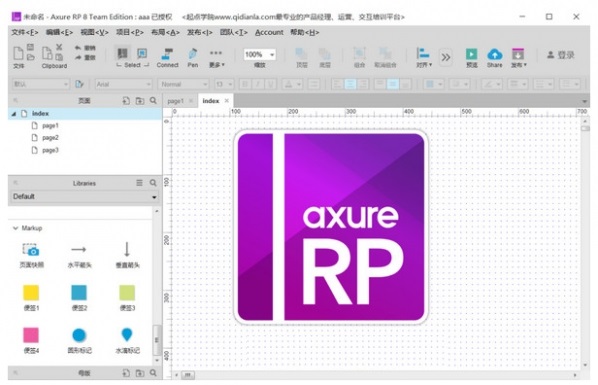Click search icon in Libraries panel
The width and height of the screenshot is (598, 385).
(x=153, y=183)
